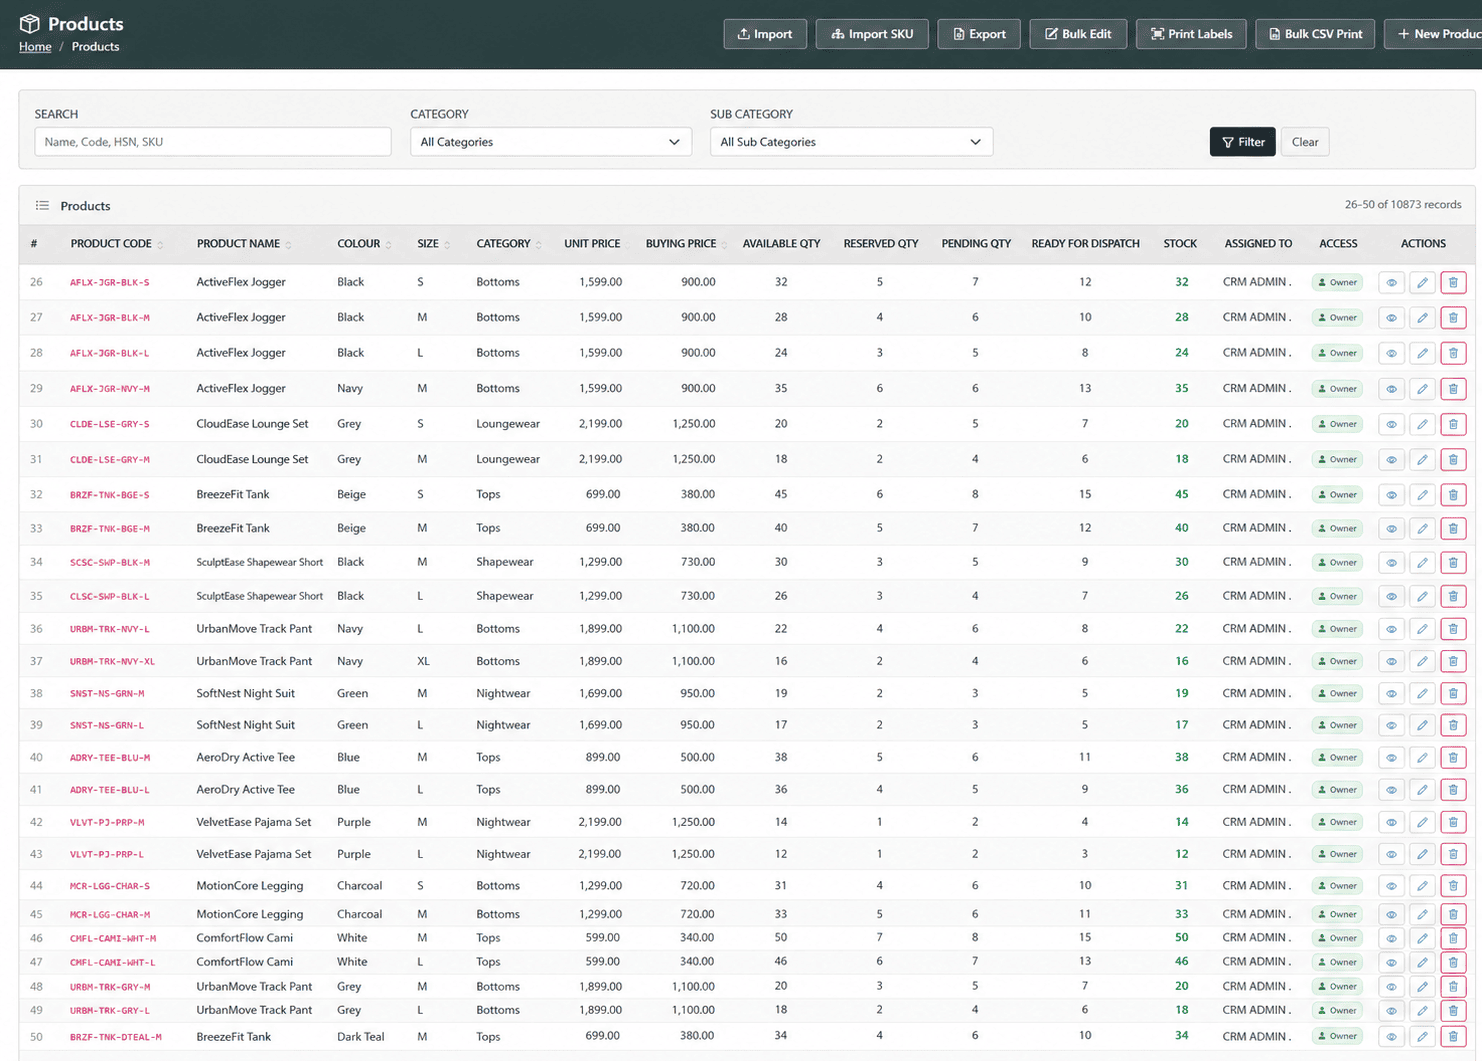Edit product AFLX-JGR-BLK-M with pencil icon
Image resolution: width=1482 pixels, height=1061 pixels.
(1422, 318)
